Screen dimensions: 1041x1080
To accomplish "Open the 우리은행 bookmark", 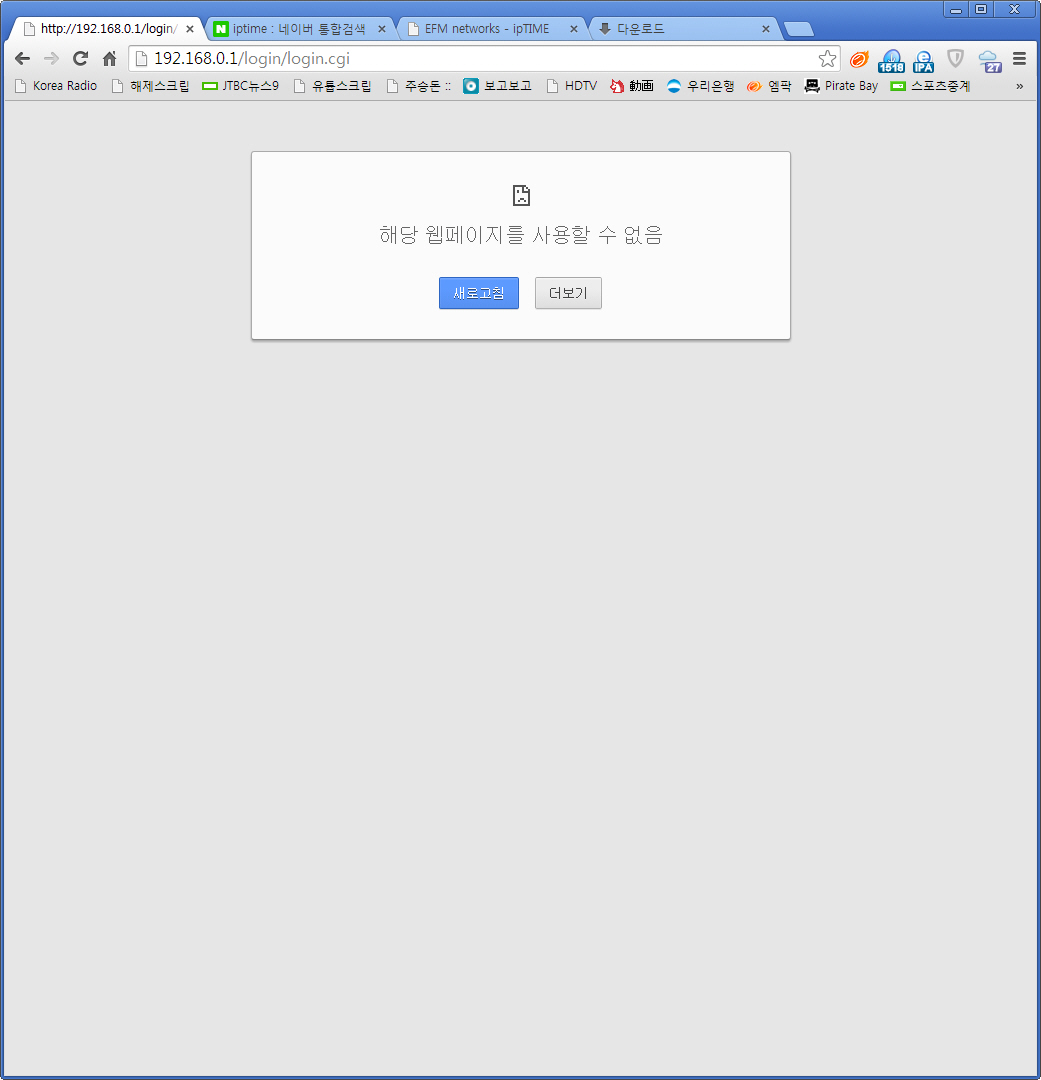I will (700, 86).
